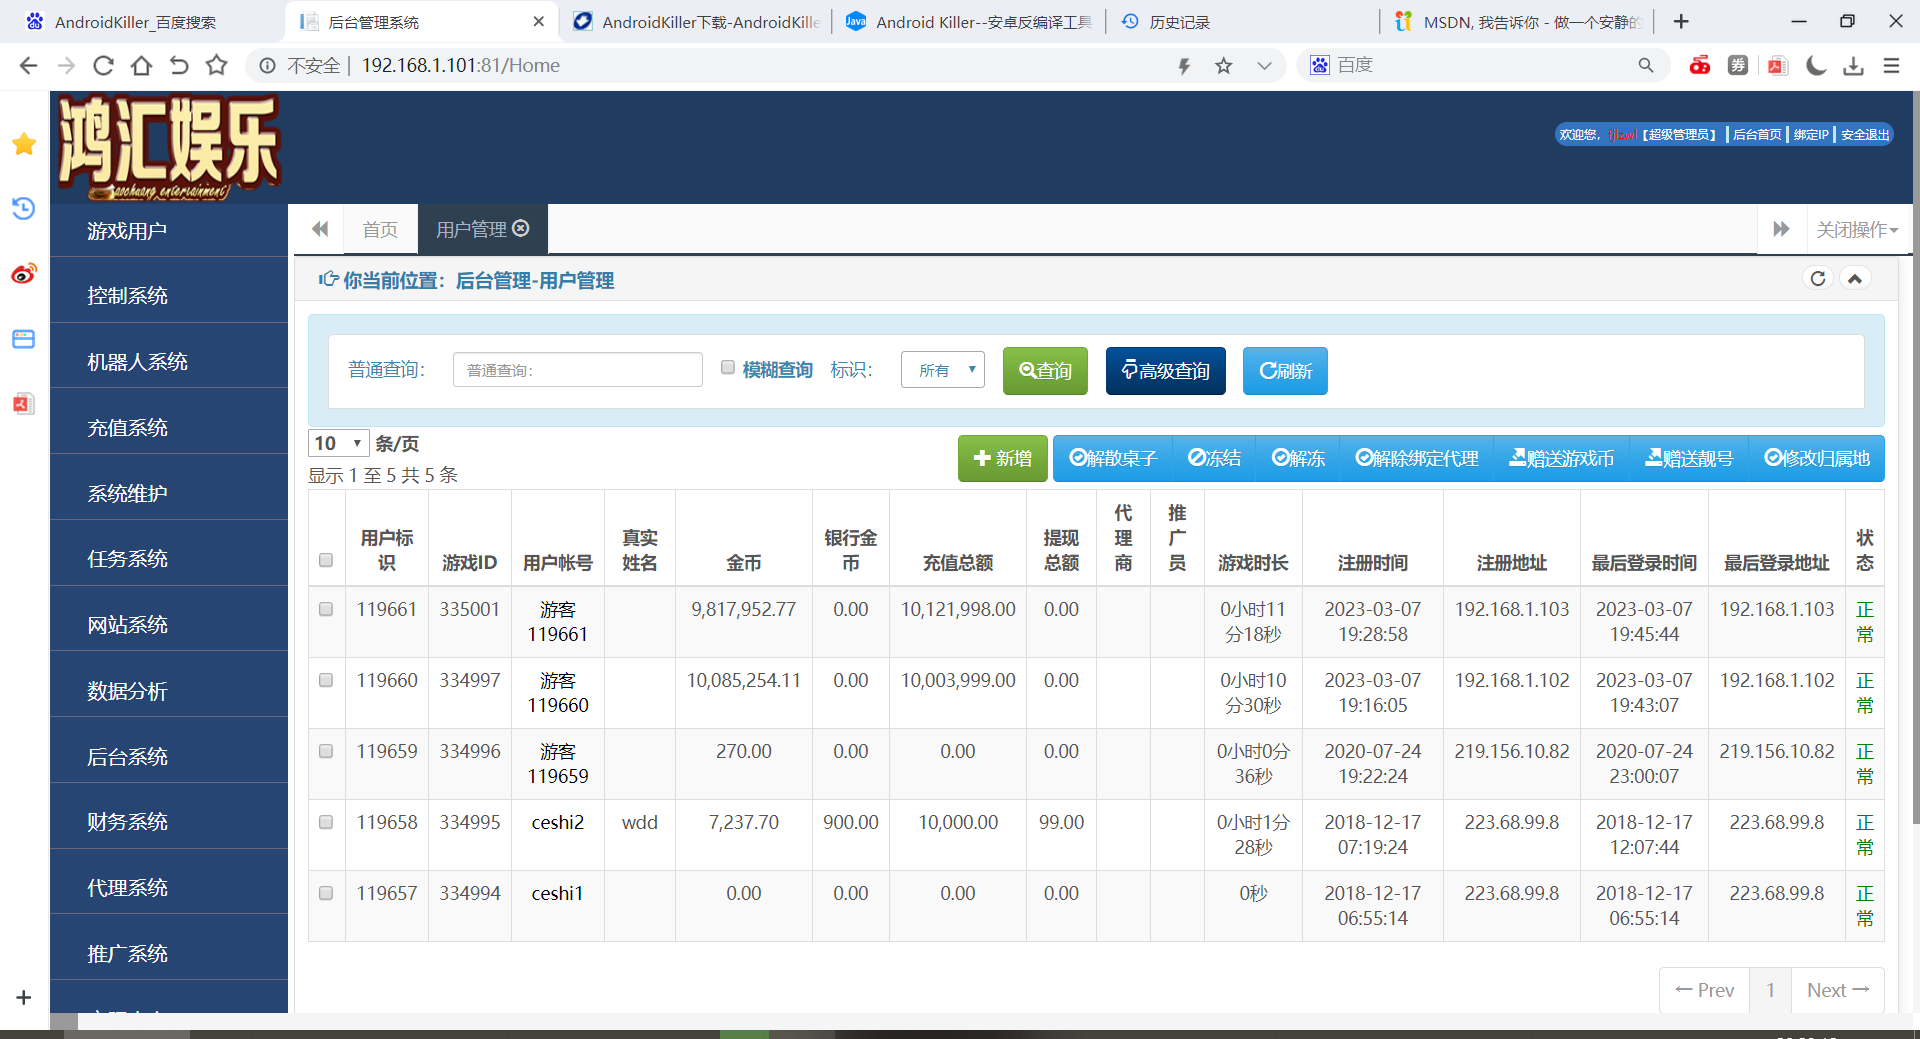1920x1039 pixels.
Task: Enable the 模糊查询 checkbox
Action: pos(728,368)
